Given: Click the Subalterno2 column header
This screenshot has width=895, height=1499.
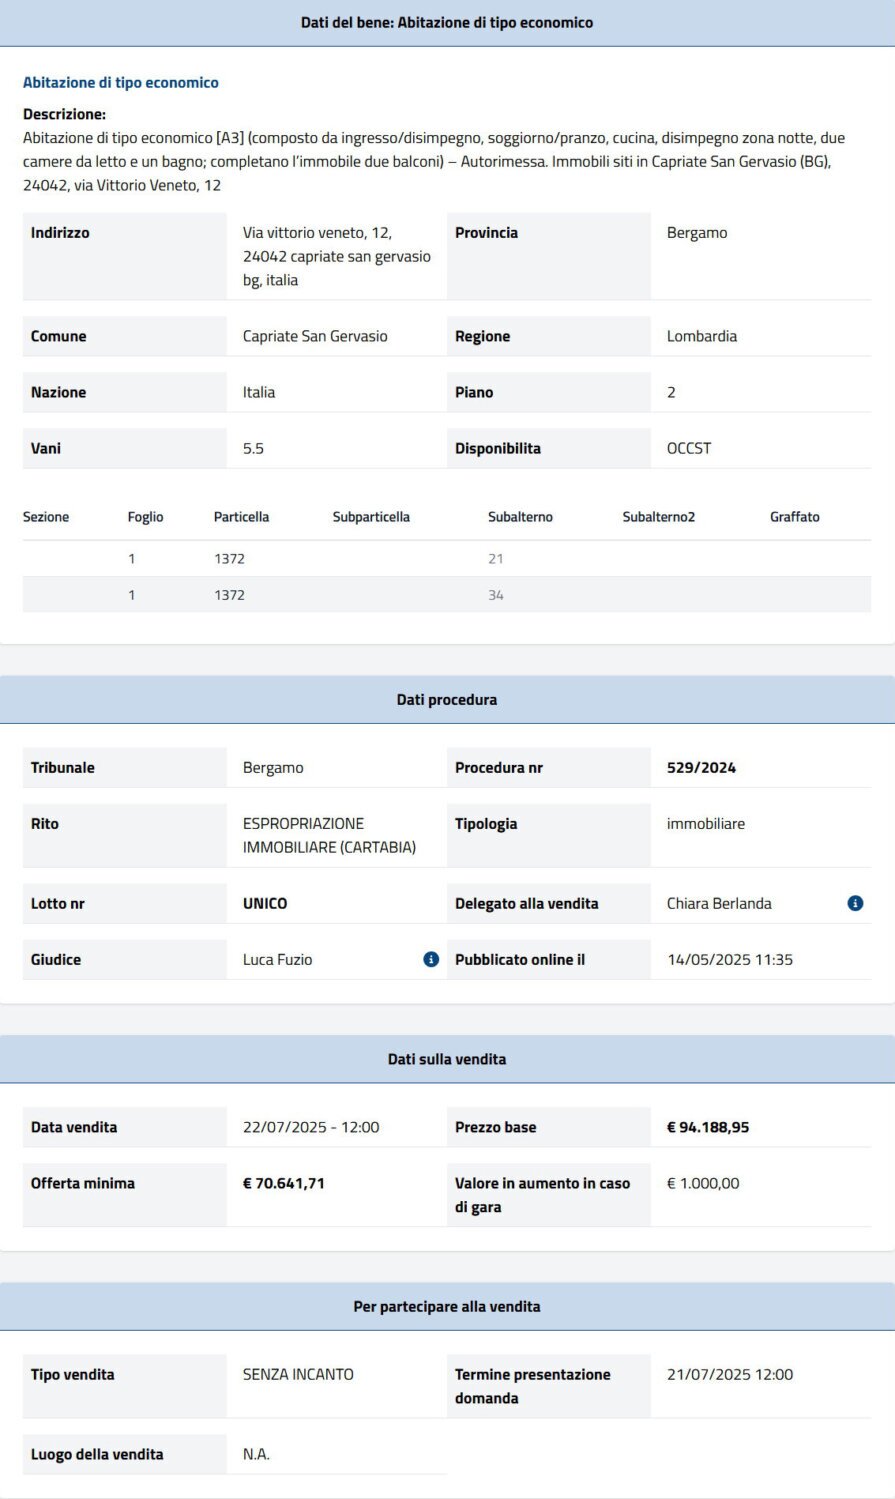Looking at the screenshot, I should [658, 517].
